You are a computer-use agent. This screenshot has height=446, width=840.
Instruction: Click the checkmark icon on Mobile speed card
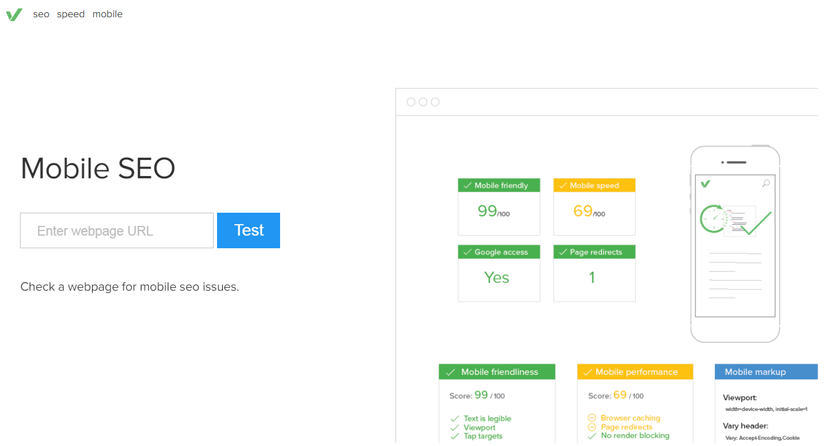pyautogui.click(x=562, y=185)
